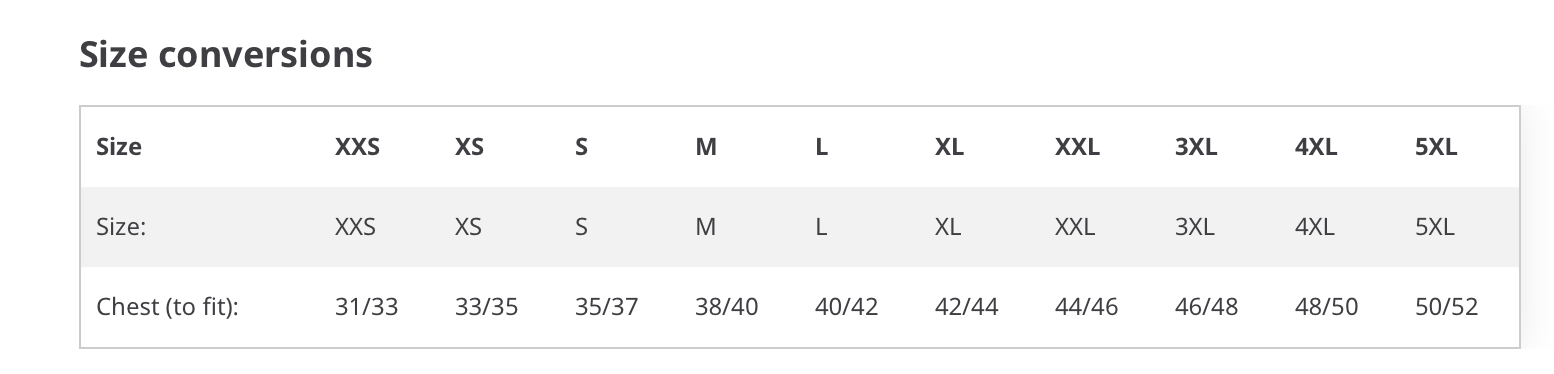Click the 35/37 chest cell

[x=606, y=307]
